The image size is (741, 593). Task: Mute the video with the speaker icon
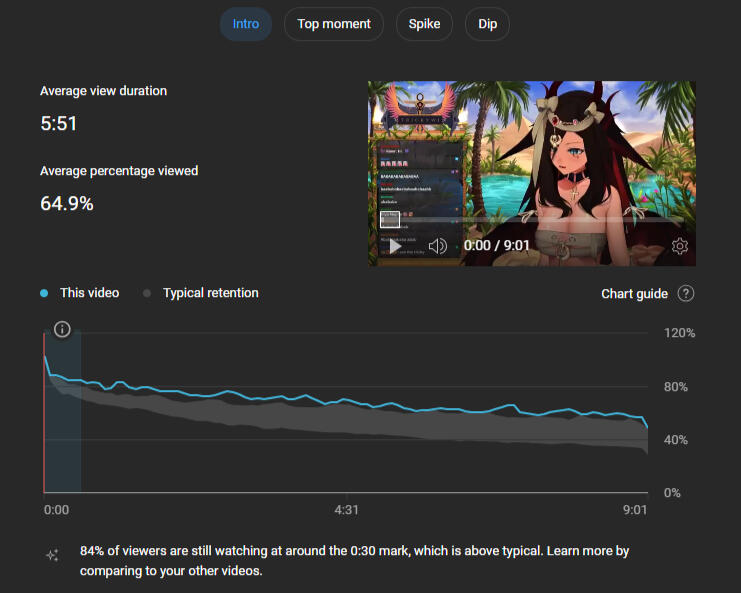pyautogui.click(x=437, y=246)
